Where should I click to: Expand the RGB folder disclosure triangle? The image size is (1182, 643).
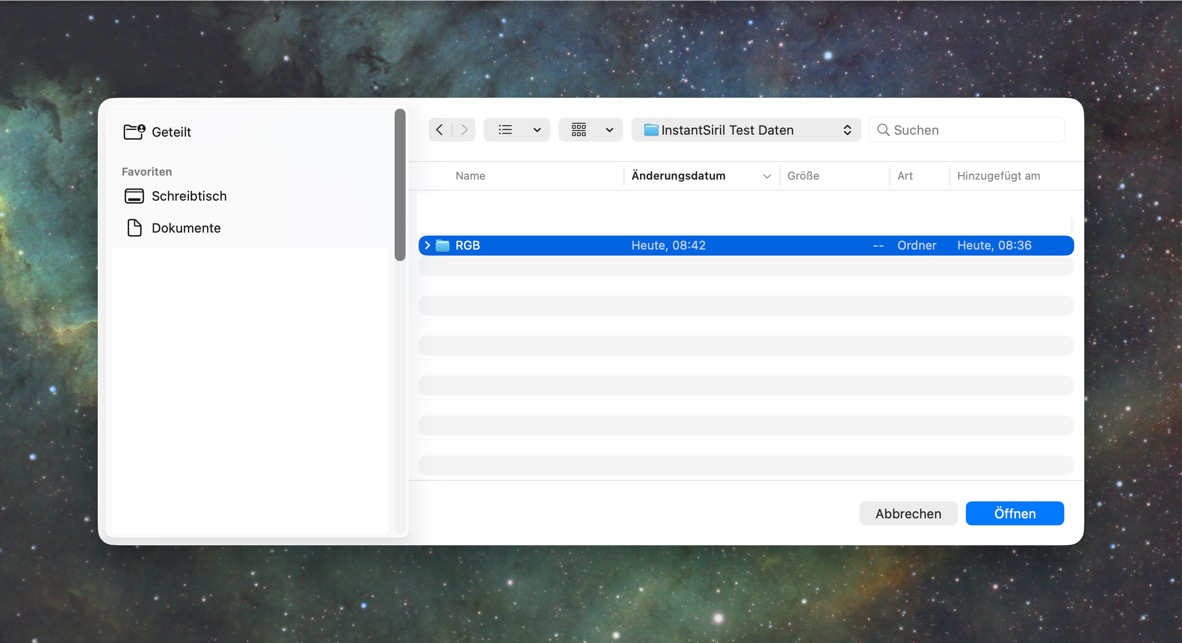click(x=427, y=245)
